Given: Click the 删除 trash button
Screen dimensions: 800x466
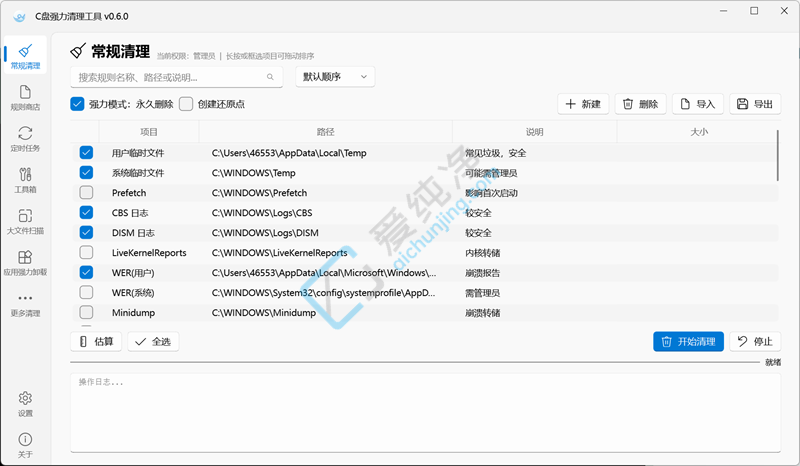Looking at the screenshot, I should 640,104.
